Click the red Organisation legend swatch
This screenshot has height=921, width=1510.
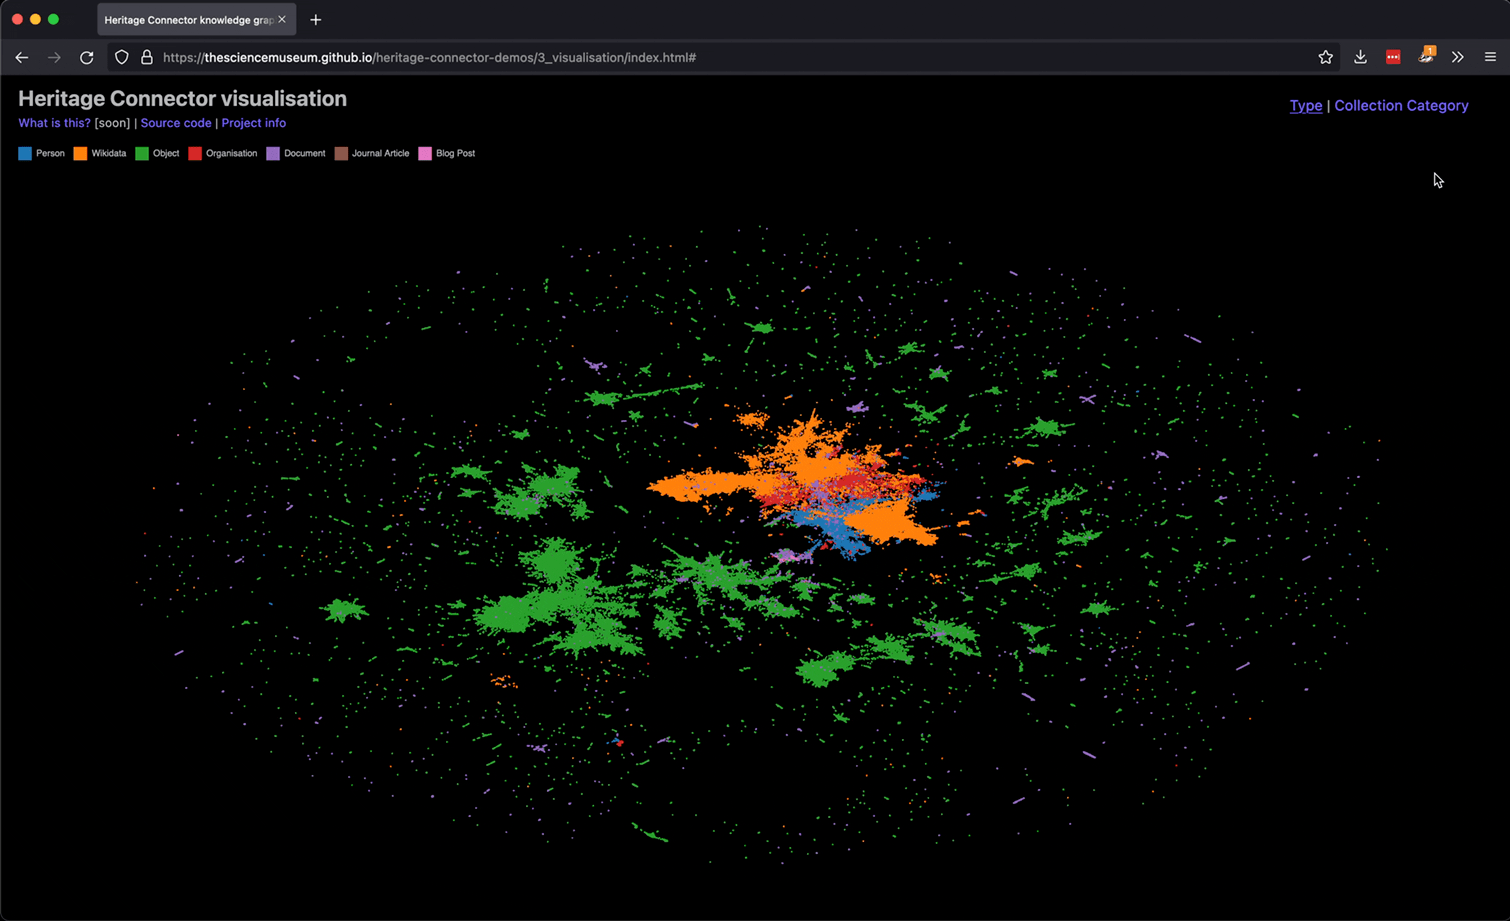[x=195, y=154]
